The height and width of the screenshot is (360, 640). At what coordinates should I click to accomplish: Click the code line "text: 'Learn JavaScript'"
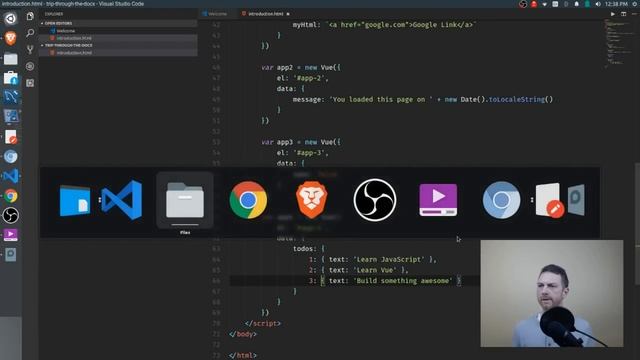point(372,260)
